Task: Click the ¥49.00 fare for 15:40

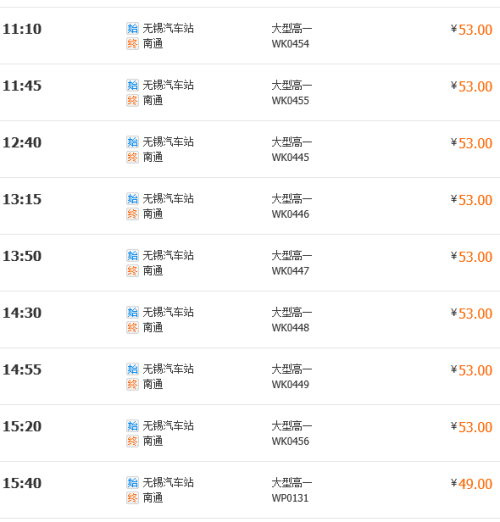Action: coord(471,484)
